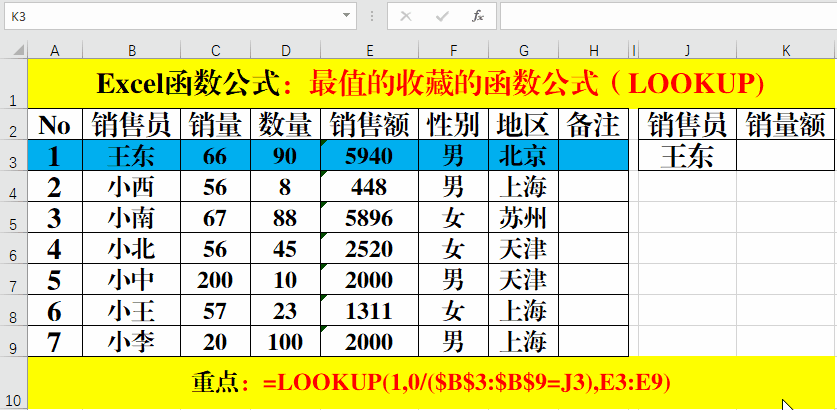The image size is (837, 410).
Task: Click the cell with value 200
Action: coord(216,279)
